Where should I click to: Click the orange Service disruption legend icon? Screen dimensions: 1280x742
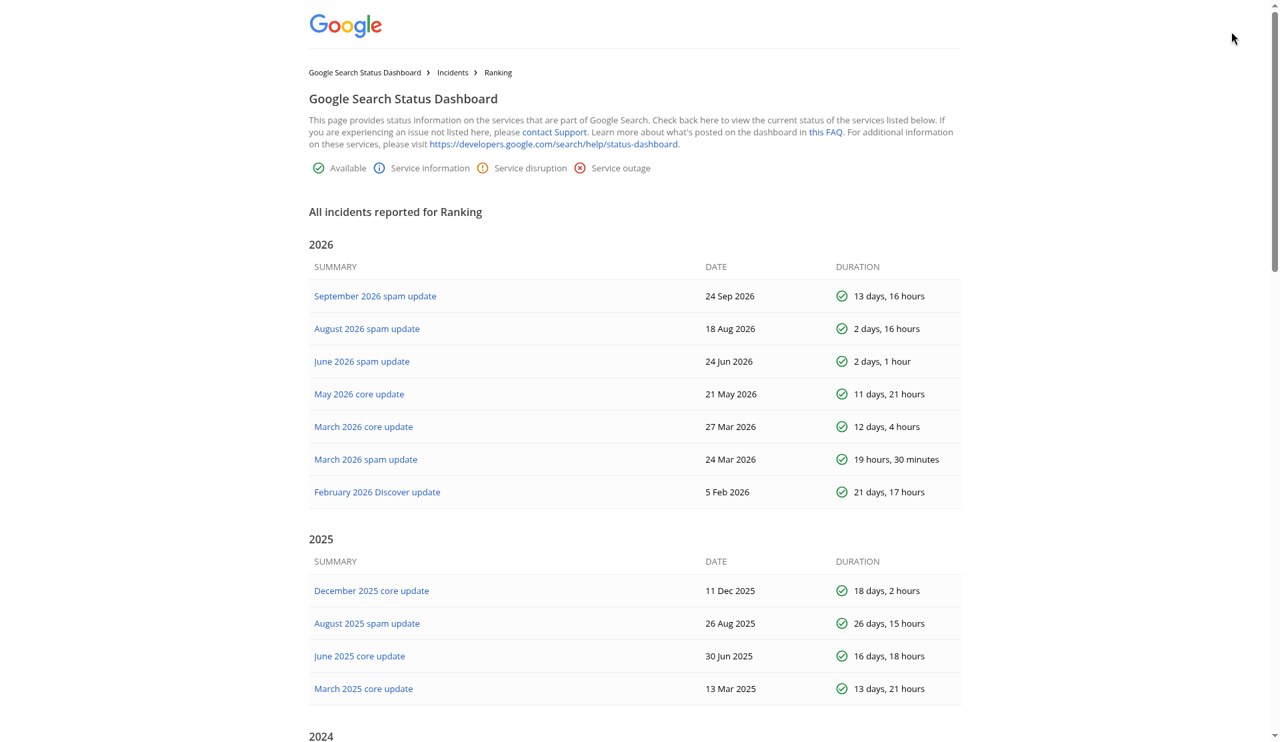(x=483, y=168)
